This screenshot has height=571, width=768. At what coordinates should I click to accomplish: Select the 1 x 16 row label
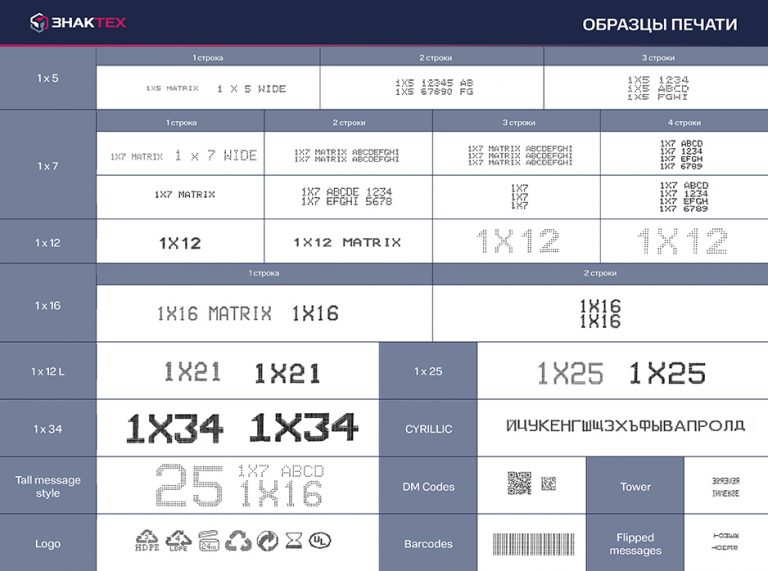click(x=48, y=306)
